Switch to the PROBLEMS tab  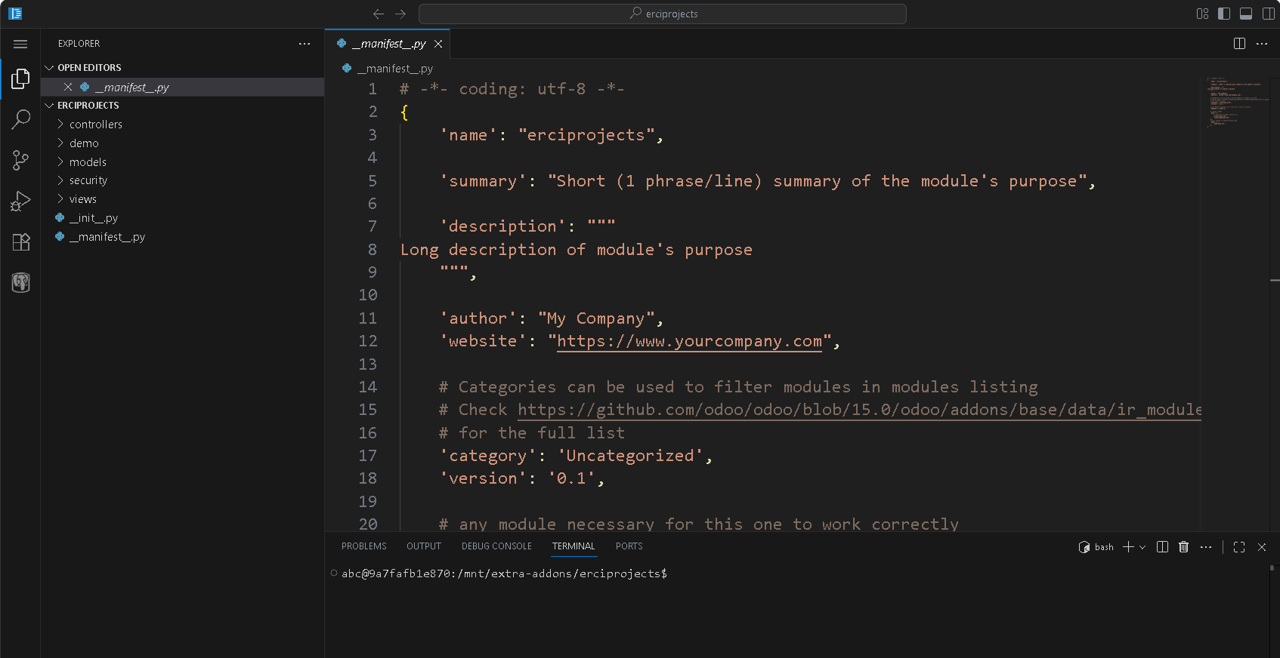tap(363, 546)
